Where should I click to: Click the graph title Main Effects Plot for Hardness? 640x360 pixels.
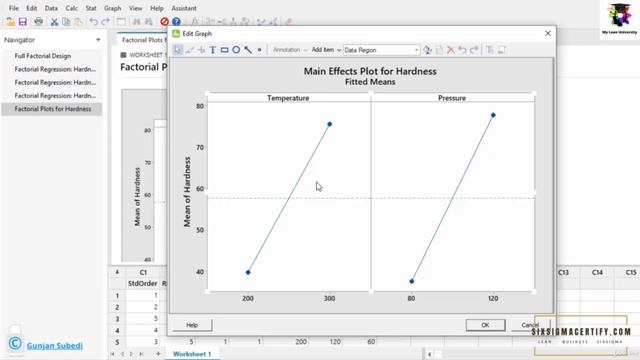click(x=370, y=71)
